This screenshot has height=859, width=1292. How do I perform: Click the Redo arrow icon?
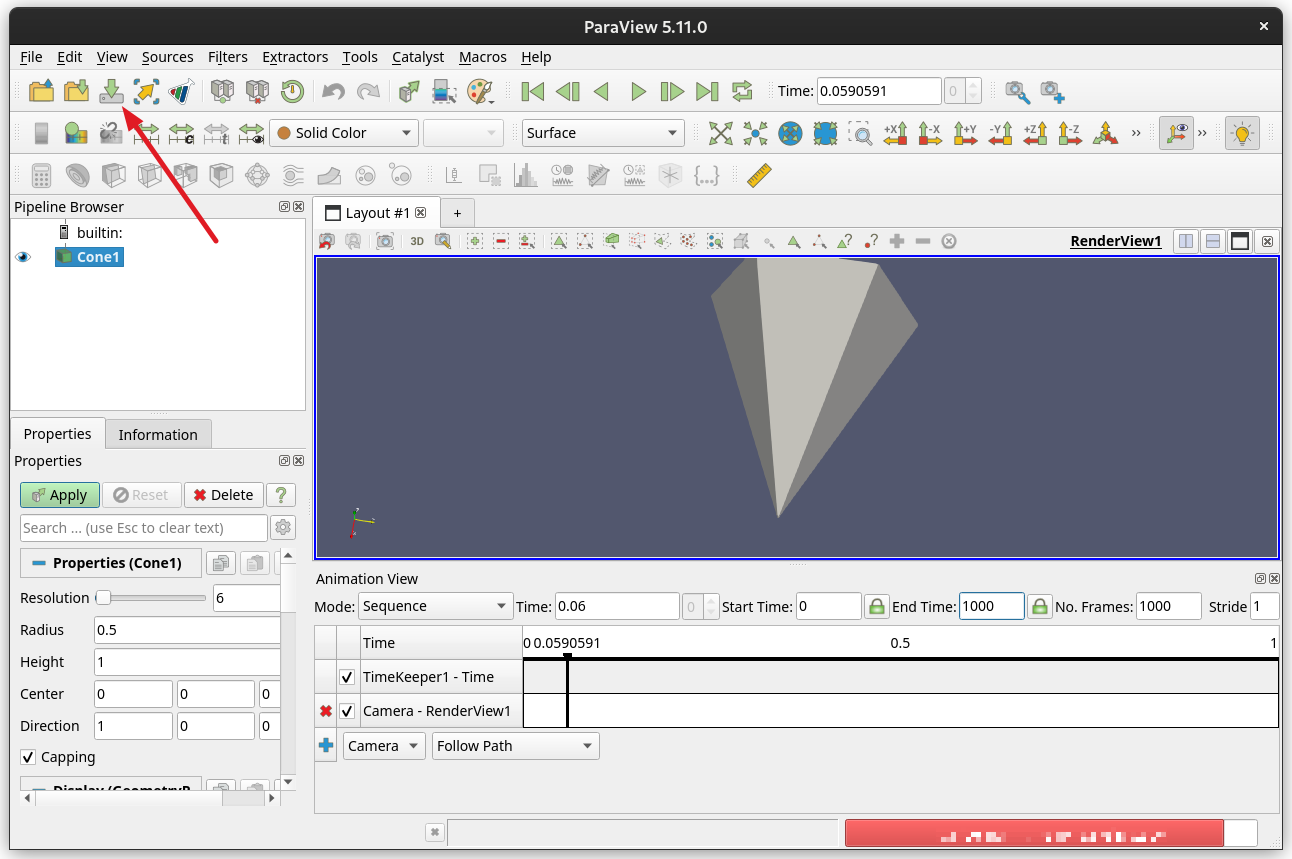369,92
